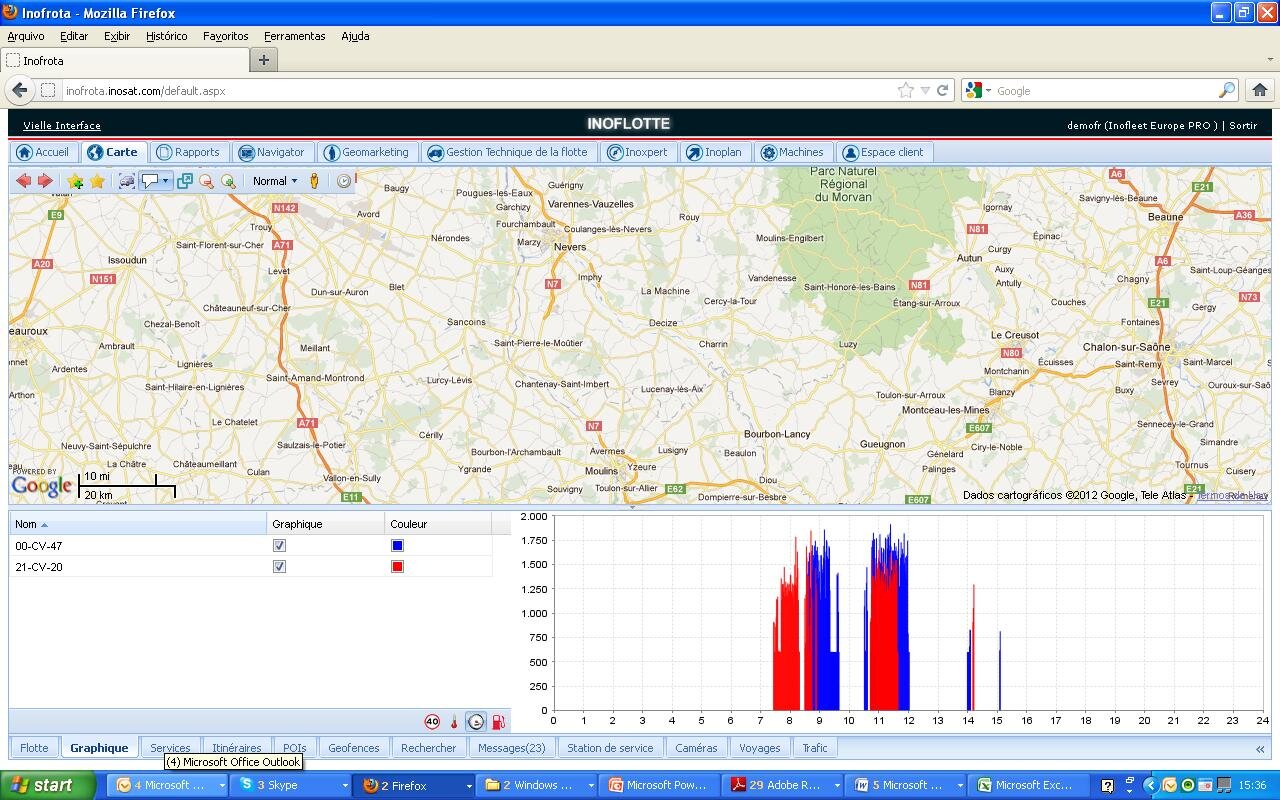The image size is (1280, 800).
Task: Open the Skype taskbar group
Action: [292, 785]
